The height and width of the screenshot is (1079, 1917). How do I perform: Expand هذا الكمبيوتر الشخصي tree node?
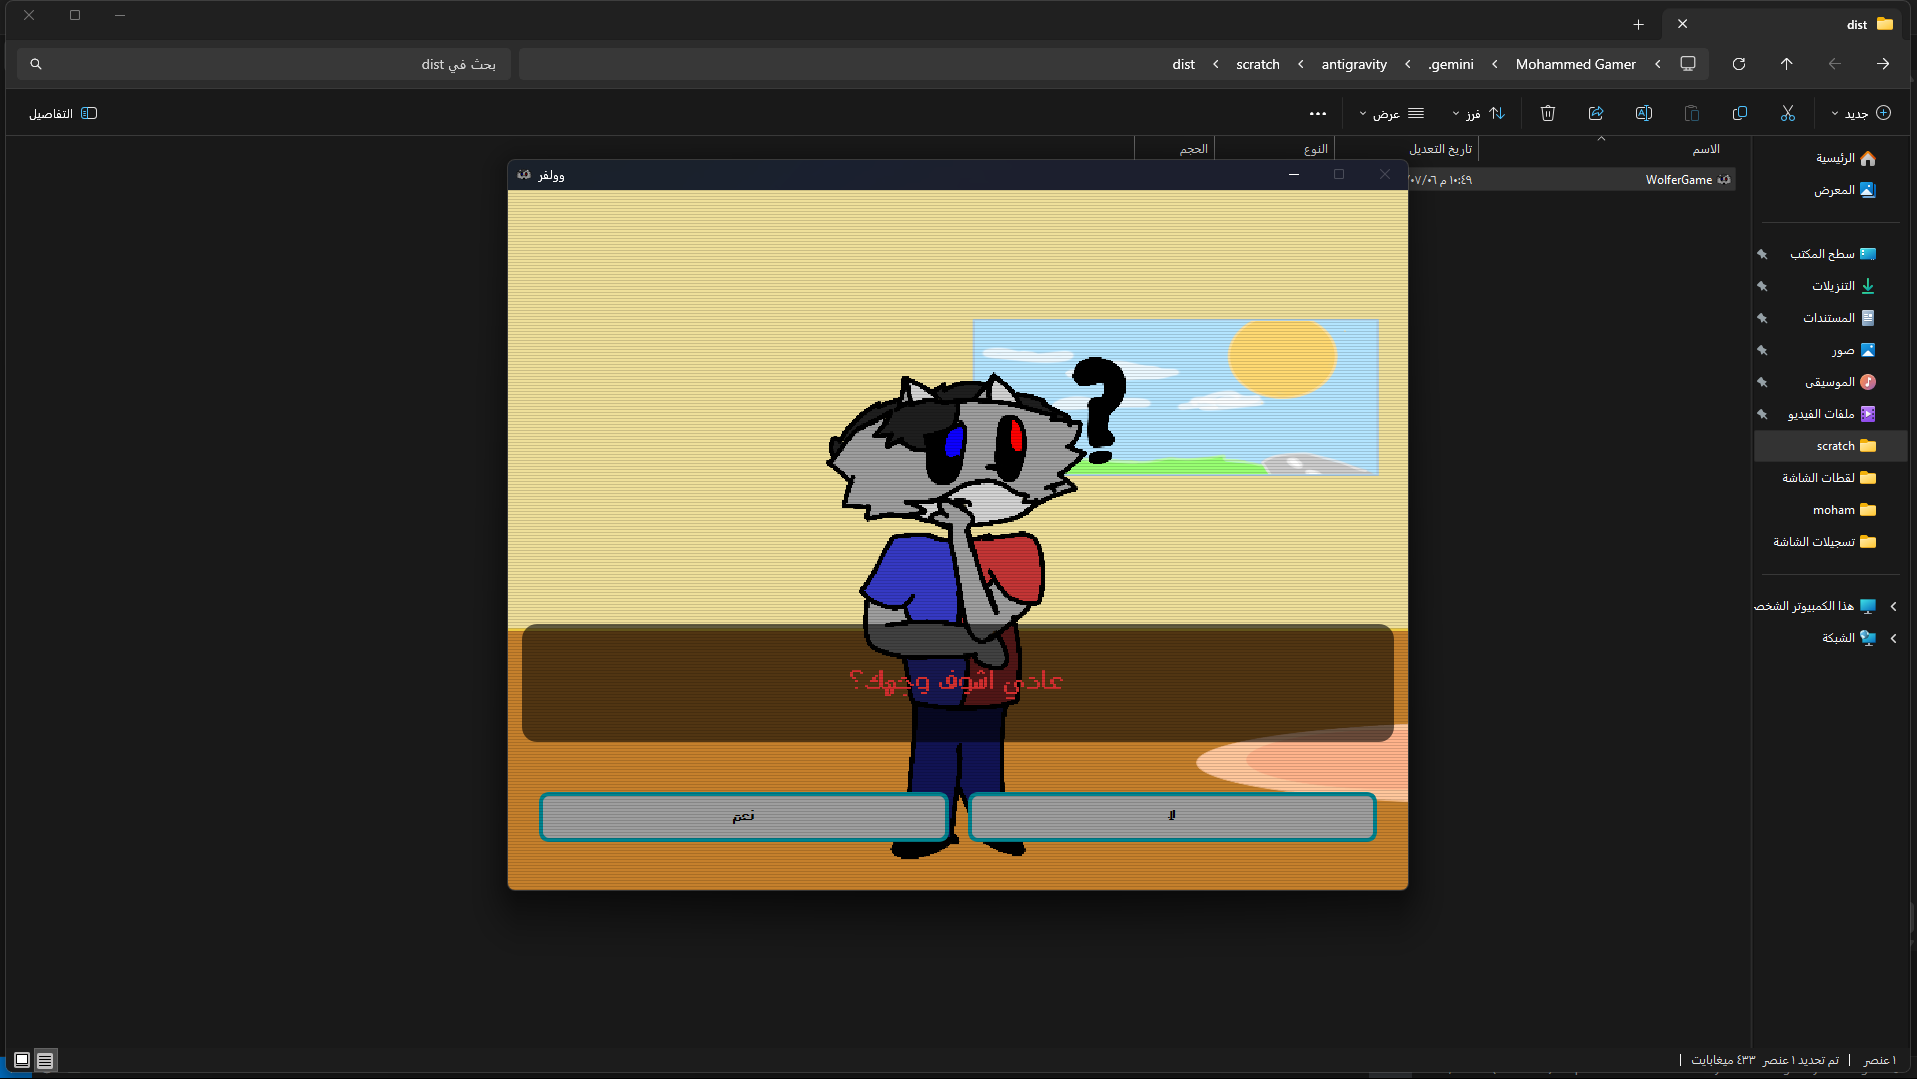click(1893, 606)
